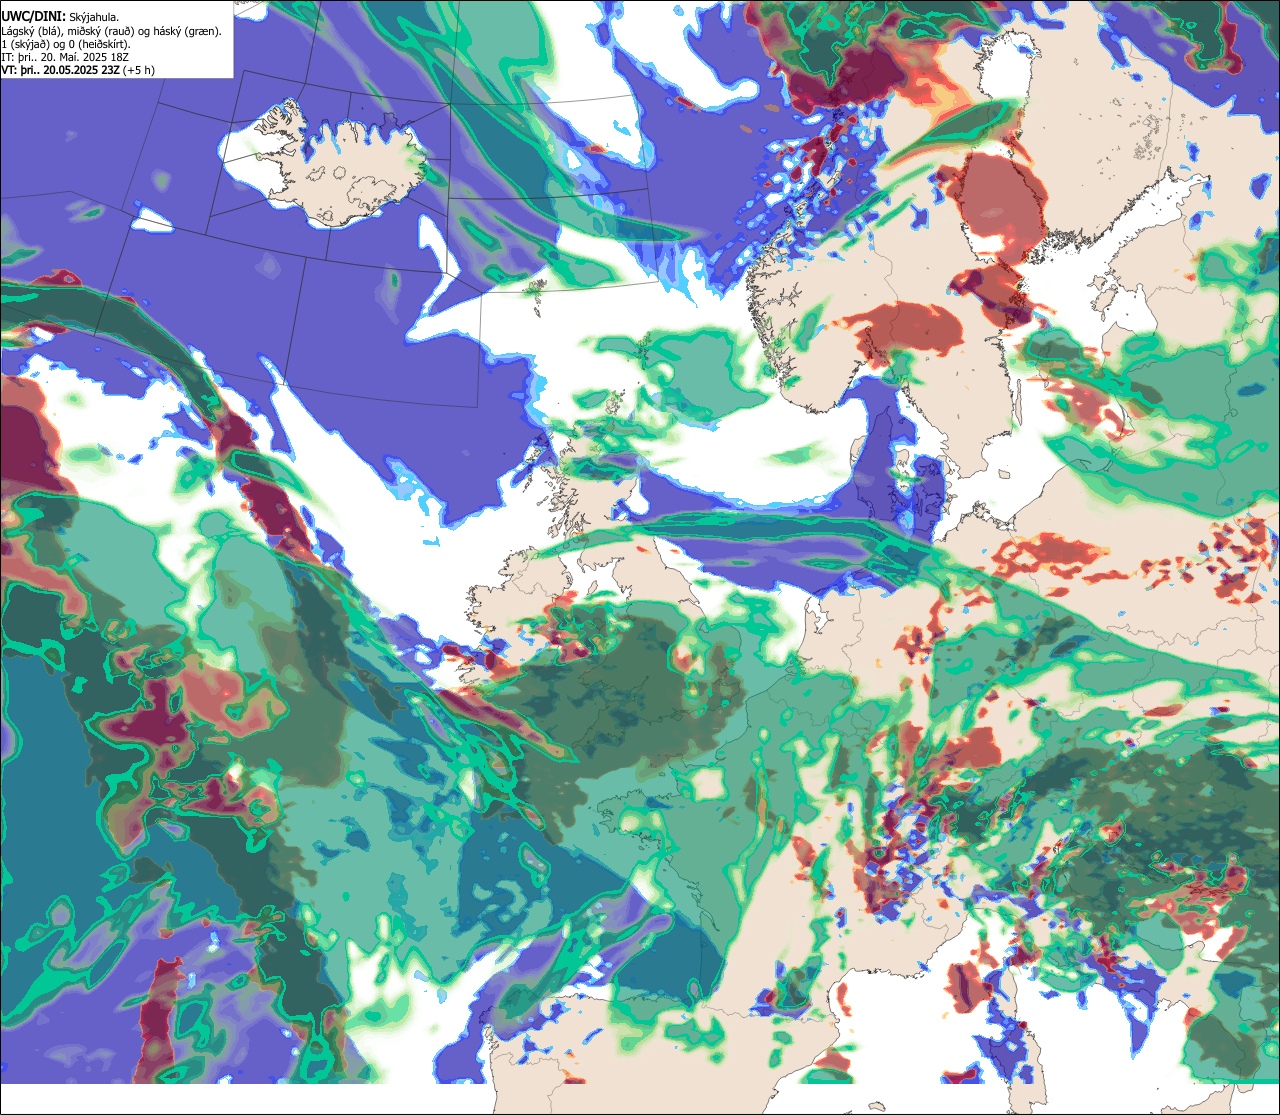1280x1115 pixels.
Task: Click the "miðský (rauð)" legend text
Action: tap(101, 32)
